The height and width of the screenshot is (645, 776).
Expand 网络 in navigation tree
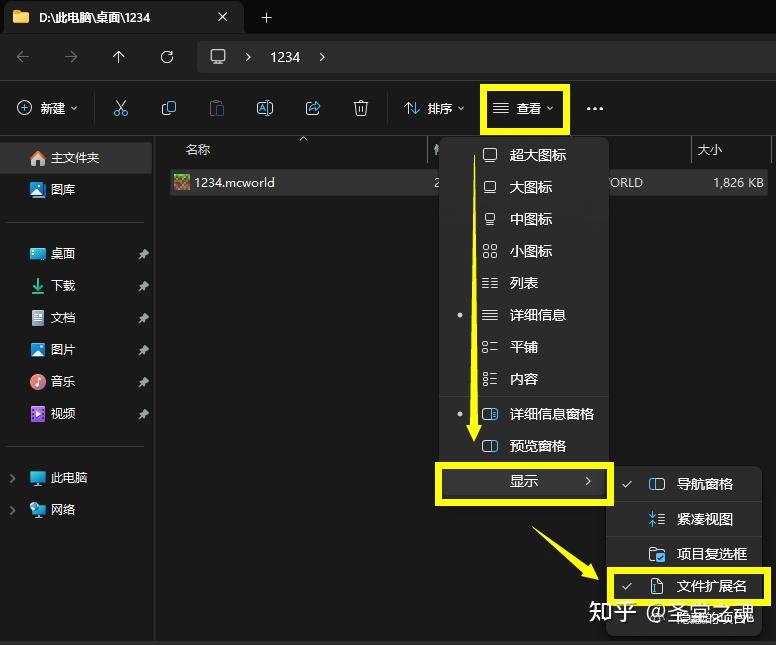tap(13, 510)
